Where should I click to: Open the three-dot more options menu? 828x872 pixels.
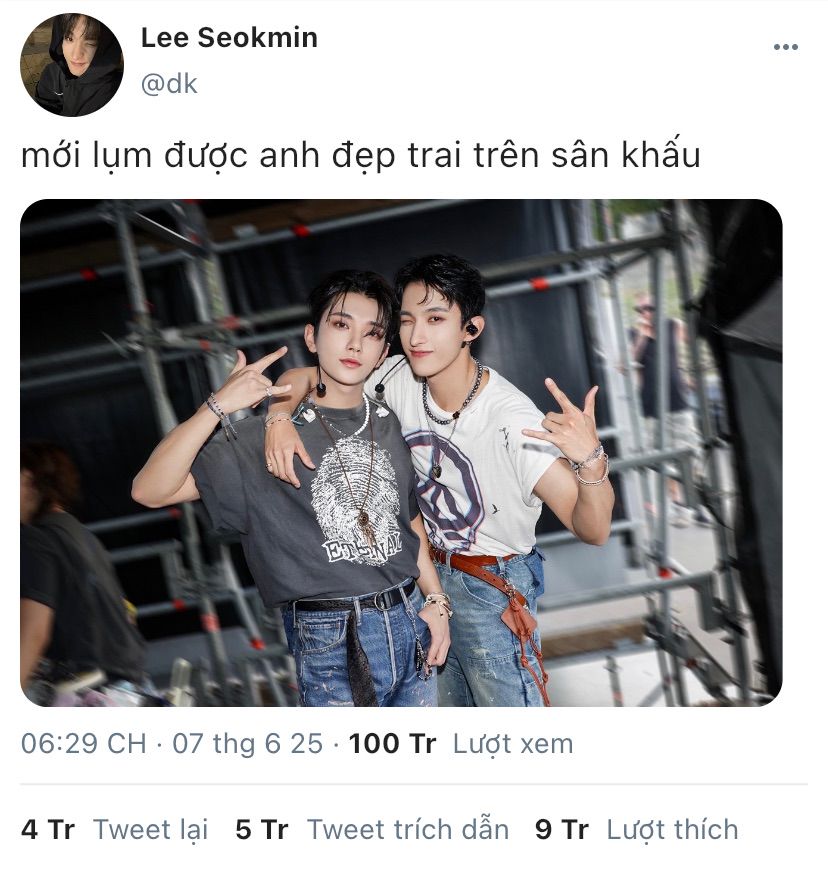click(785, 48)
